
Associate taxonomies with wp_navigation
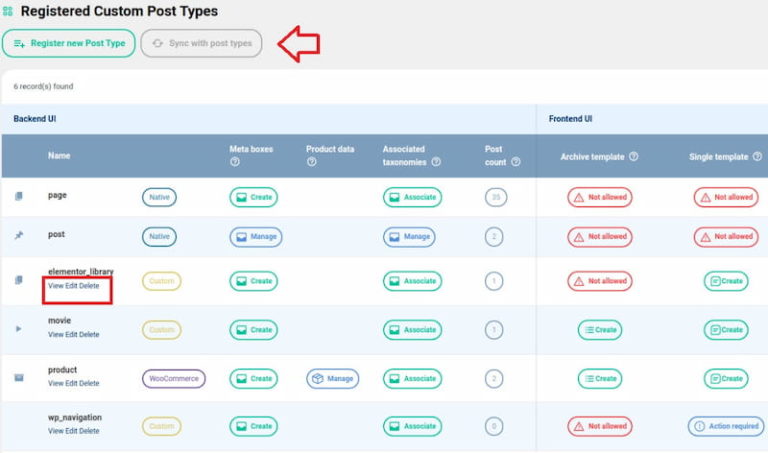(x=412, y=426)
